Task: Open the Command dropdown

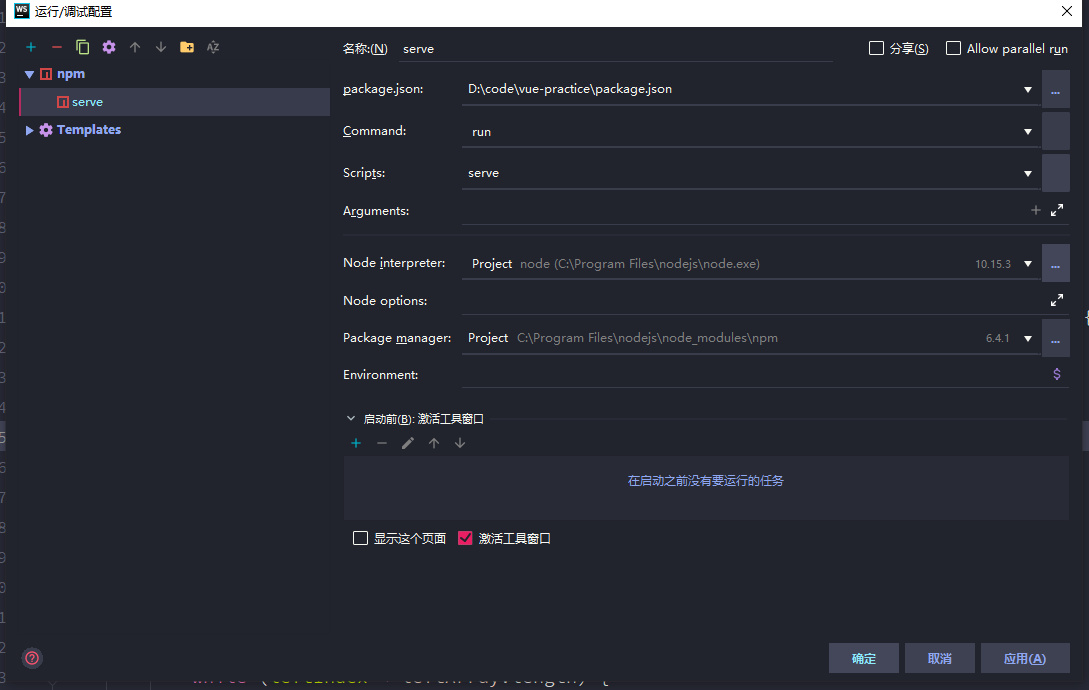Action: (1028, 130)
